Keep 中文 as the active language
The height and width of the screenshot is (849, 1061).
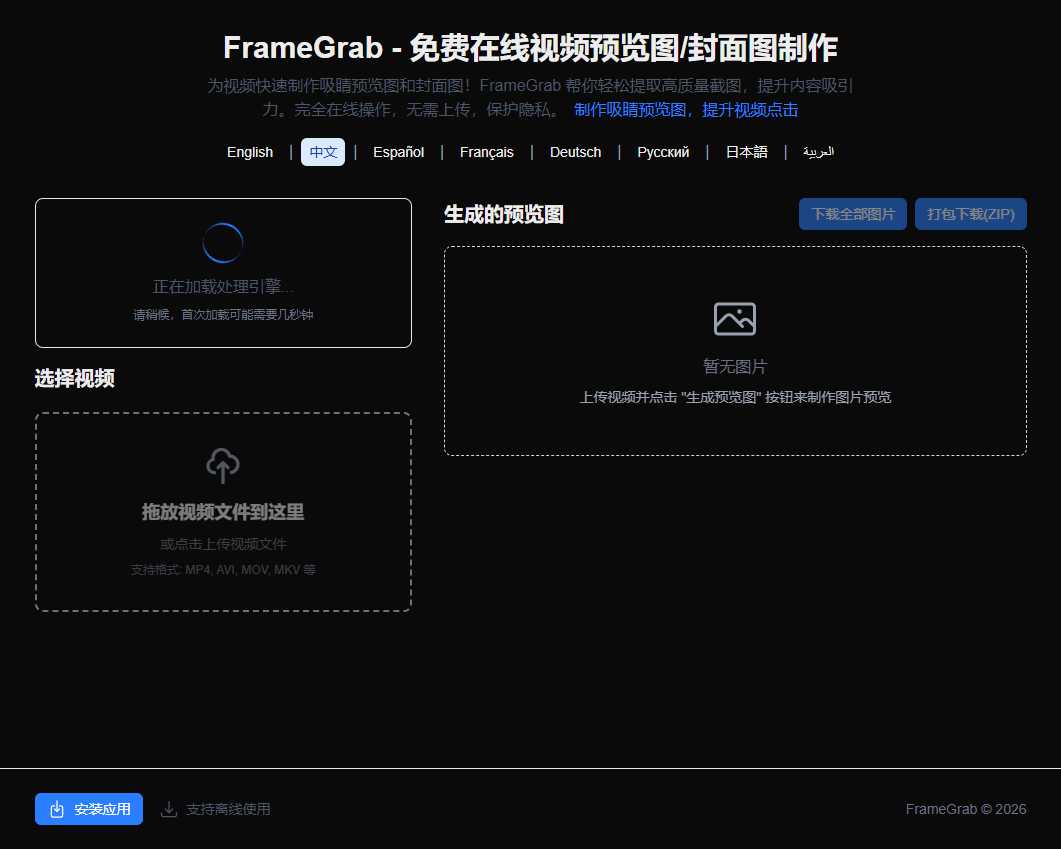(x=322, y=152)
